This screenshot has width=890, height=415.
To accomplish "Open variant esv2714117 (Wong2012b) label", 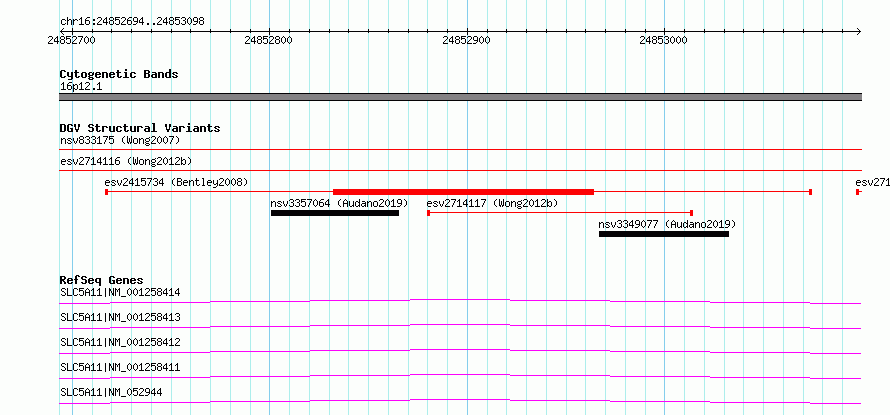I will [492, 203].
